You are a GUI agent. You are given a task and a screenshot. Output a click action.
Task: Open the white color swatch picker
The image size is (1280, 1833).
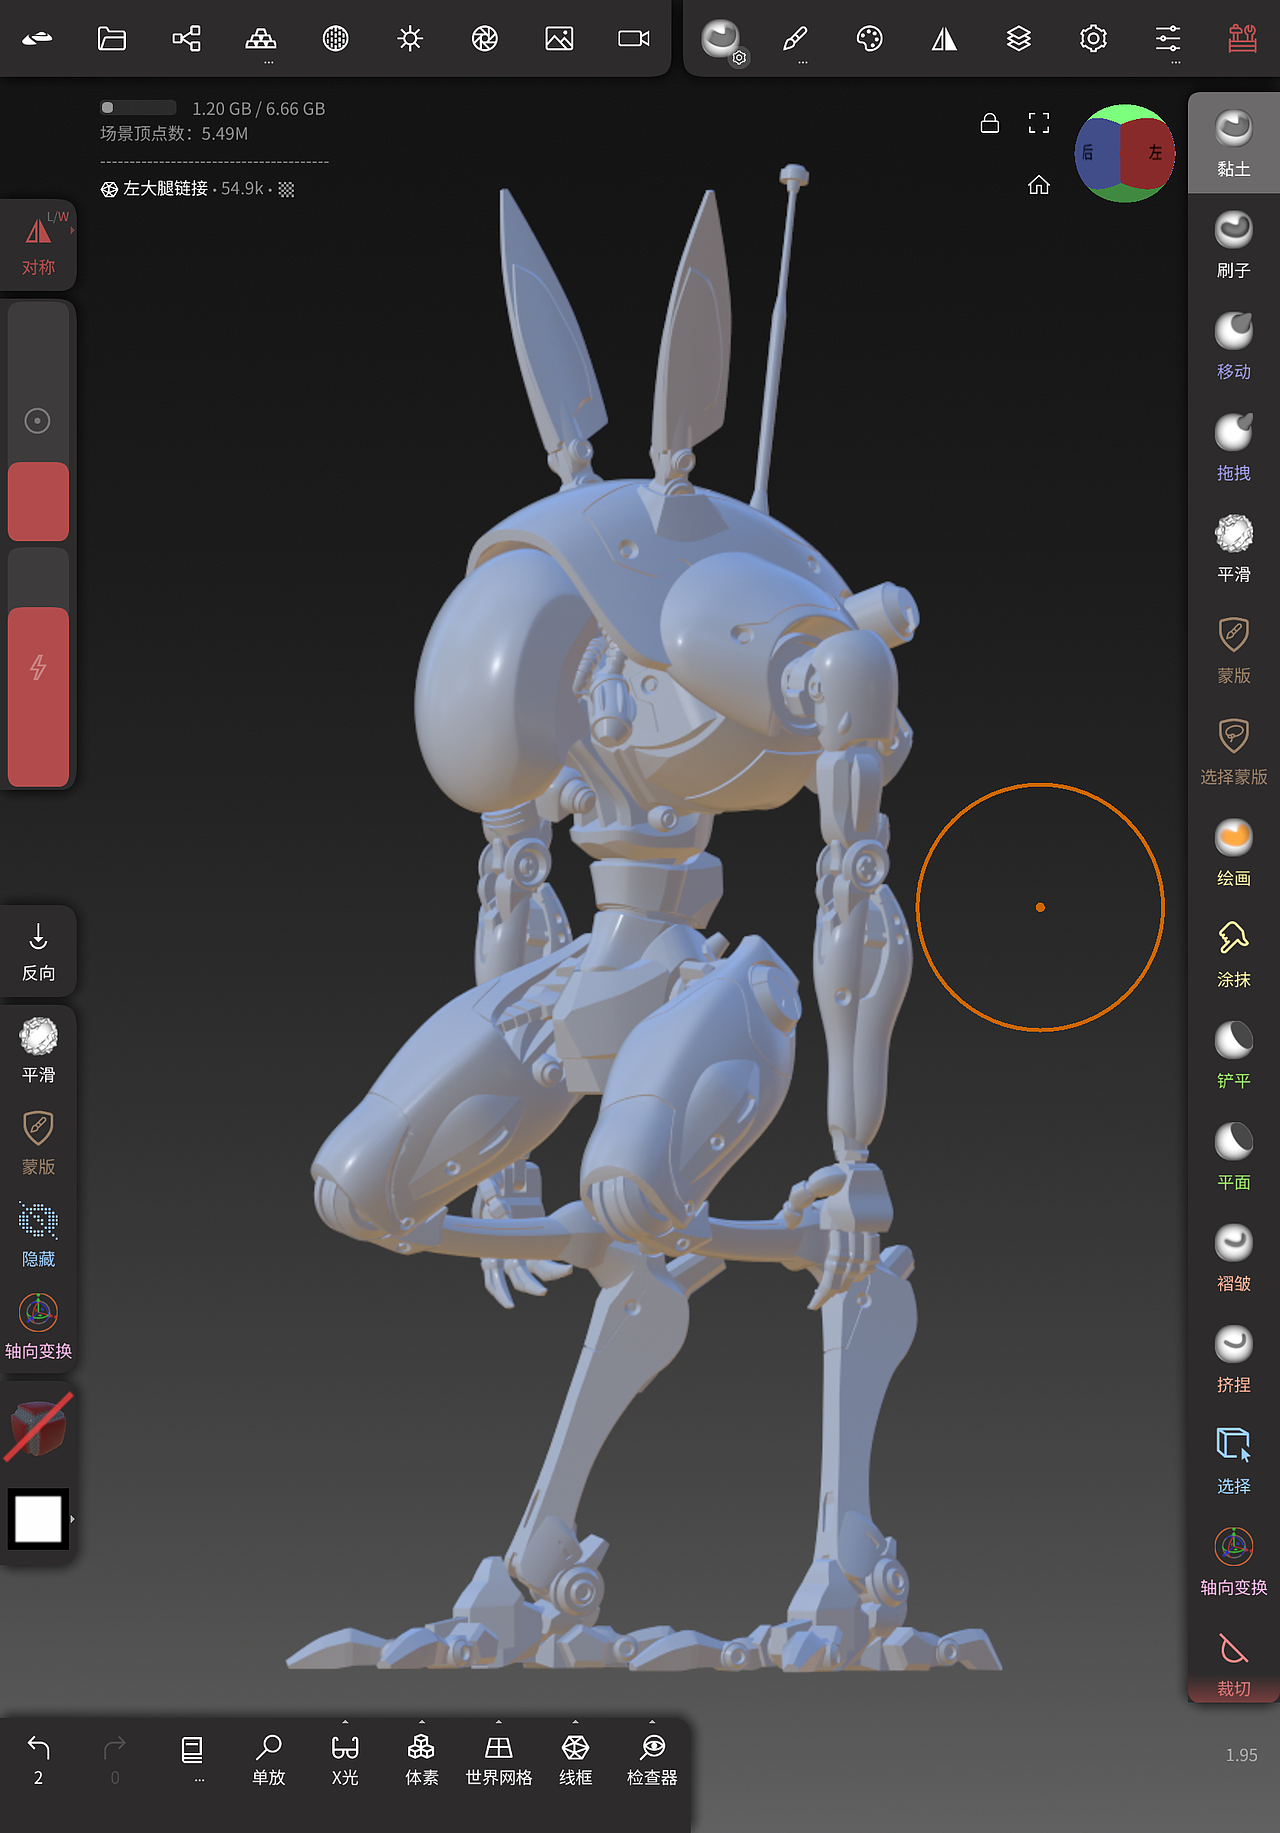point(38,1519)
